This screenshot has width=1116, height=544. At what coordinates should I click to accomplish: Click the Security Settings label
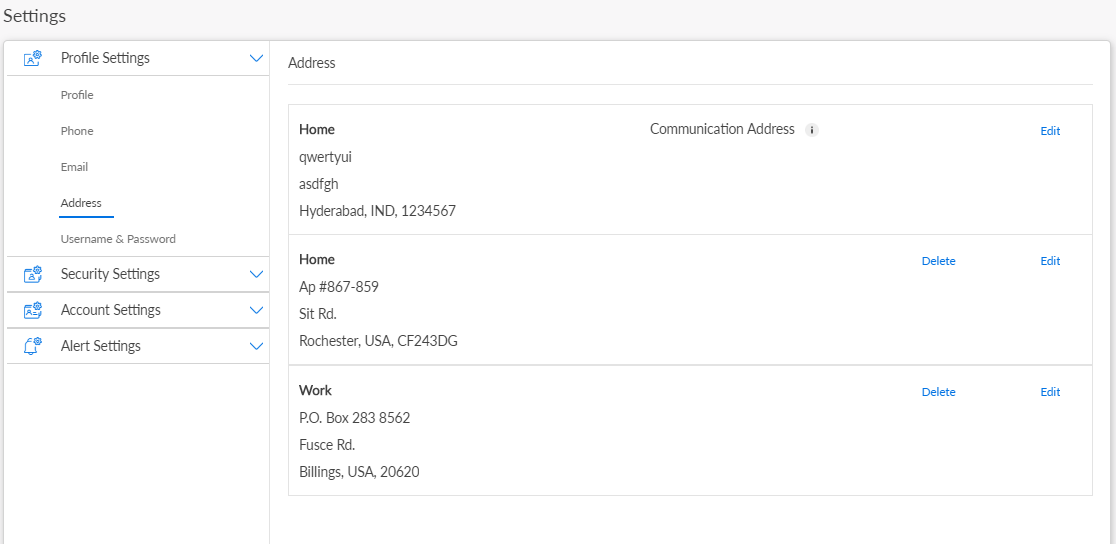(x=110, y=274)
